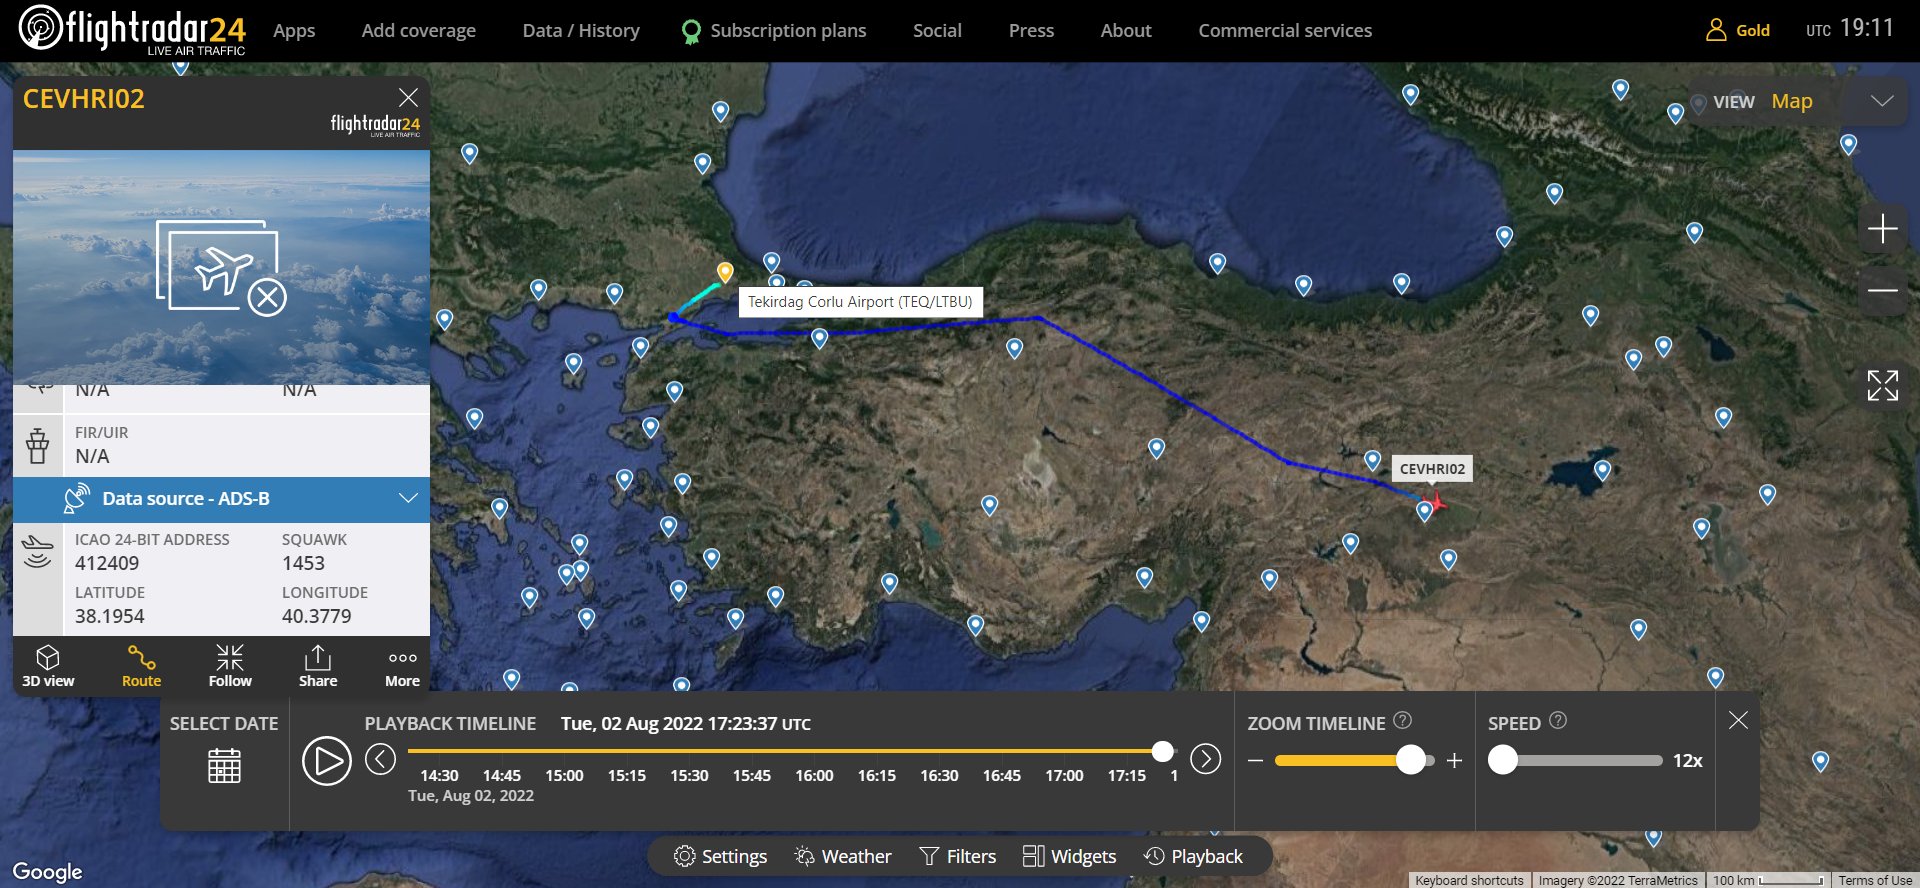
Task: Click the CEVHRI02 map label
Action: pos(1432,469)
